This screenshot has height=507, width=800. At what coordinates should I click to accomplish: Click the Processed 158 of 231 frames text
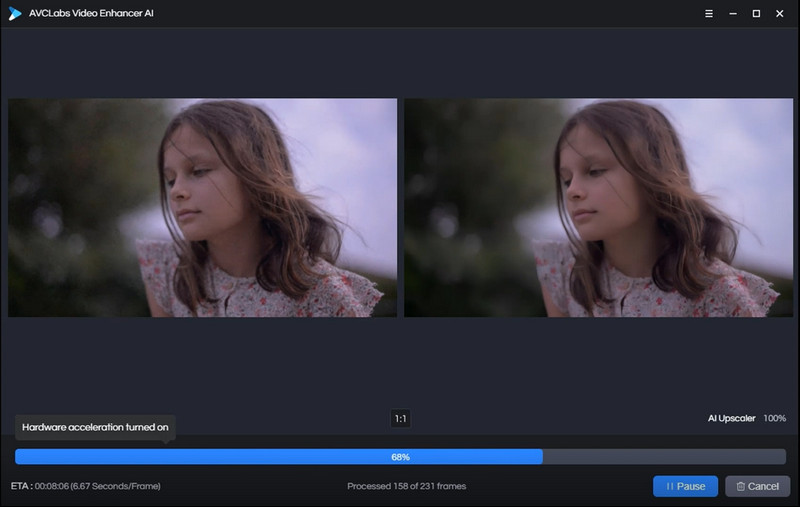407,486
